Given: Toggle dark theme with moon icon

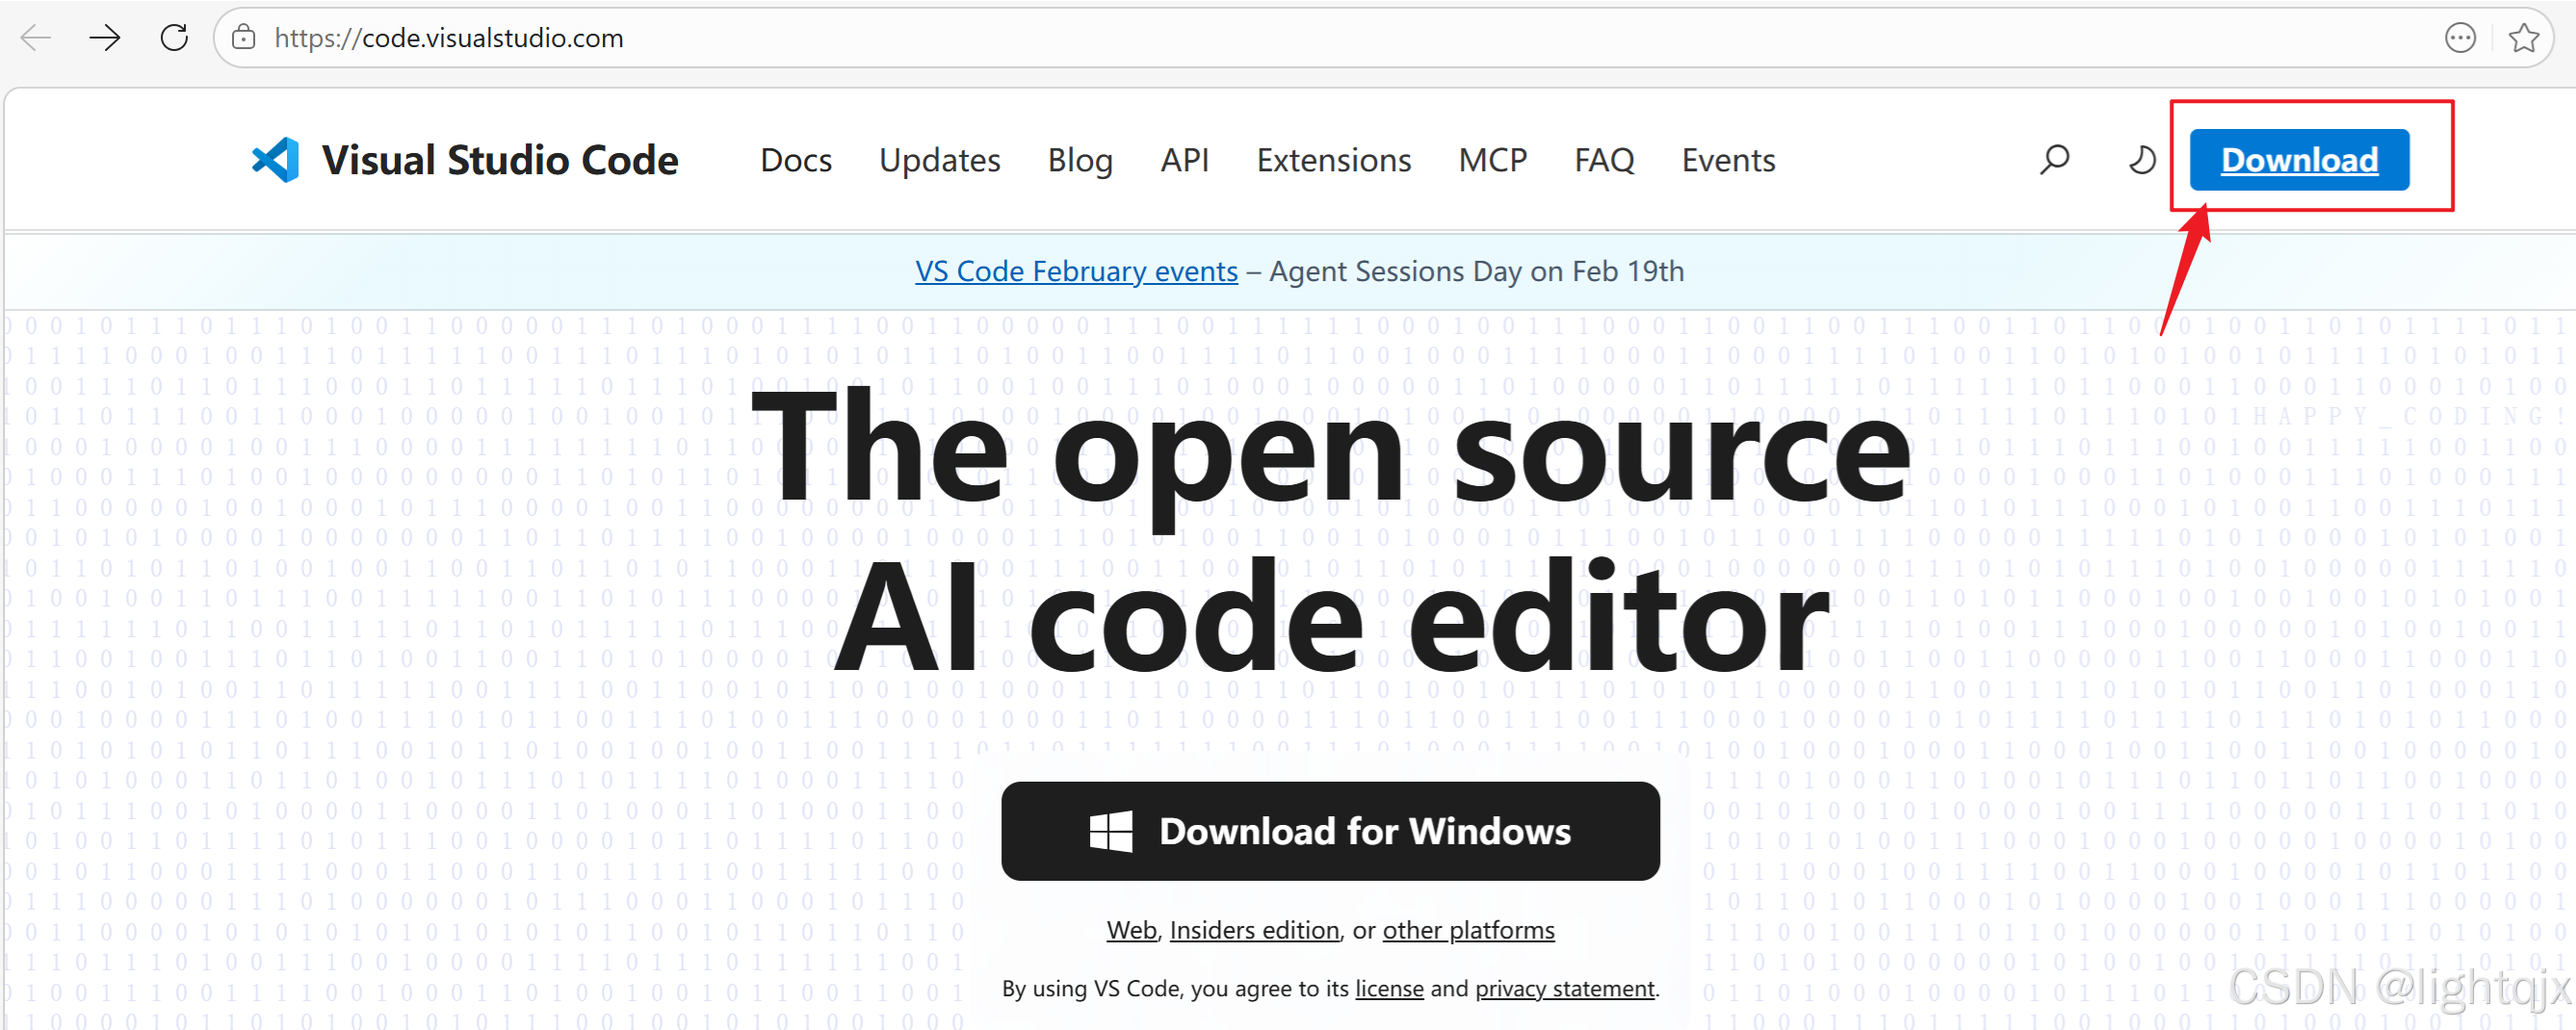Looking at the screenshot, I should (2141, 160).
